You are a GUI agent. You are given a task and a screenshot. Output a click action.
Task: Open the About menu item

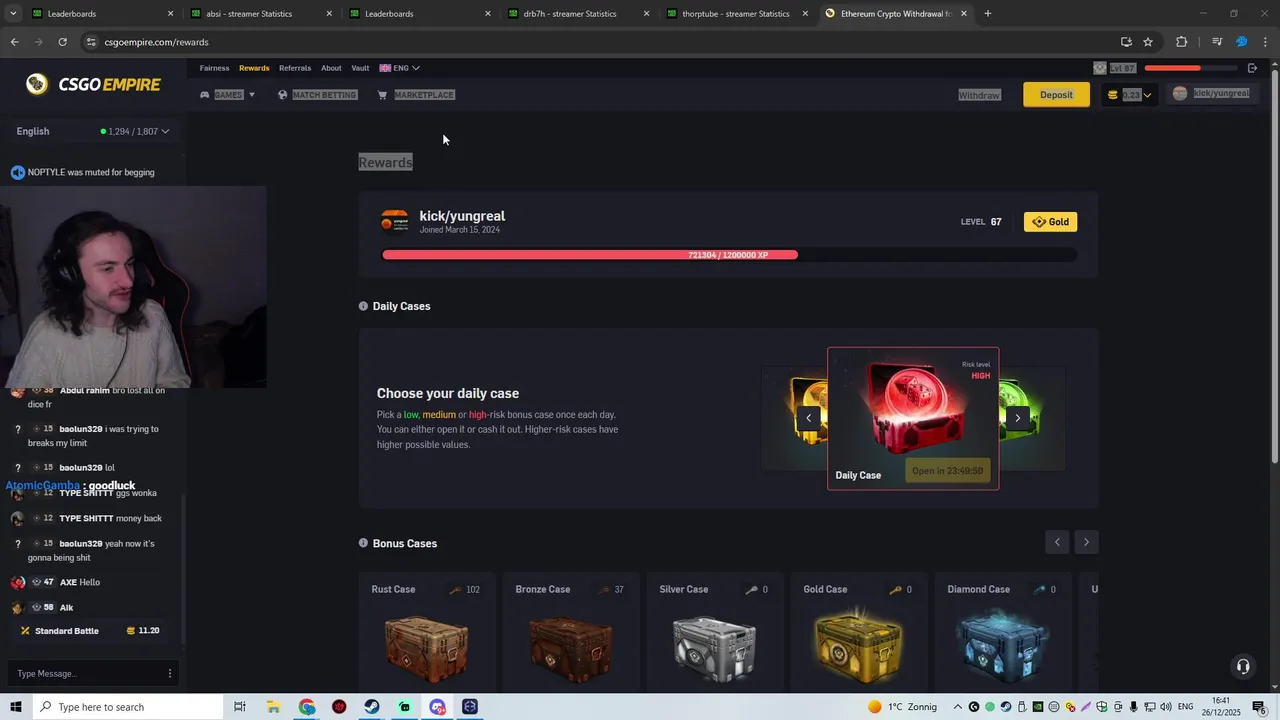click(x=331, y=68)
